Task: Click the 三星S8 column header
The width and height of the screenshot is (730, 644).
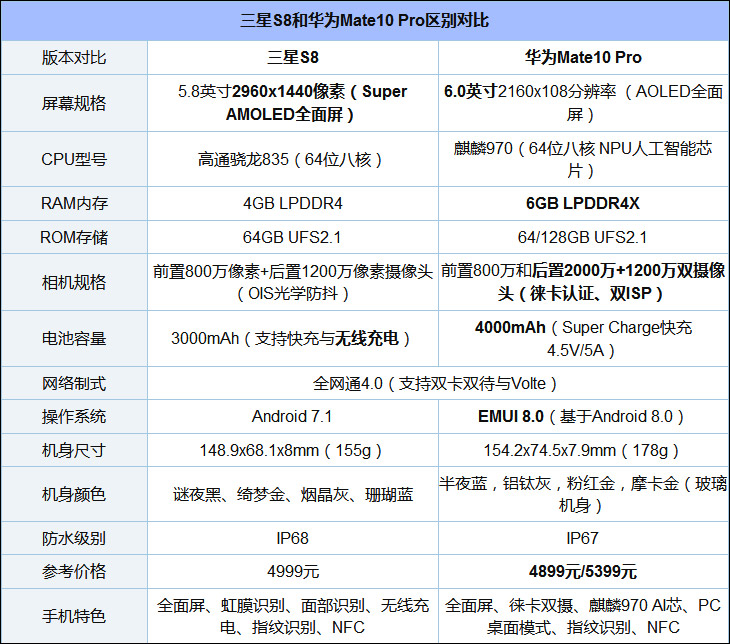Action: 293,58
